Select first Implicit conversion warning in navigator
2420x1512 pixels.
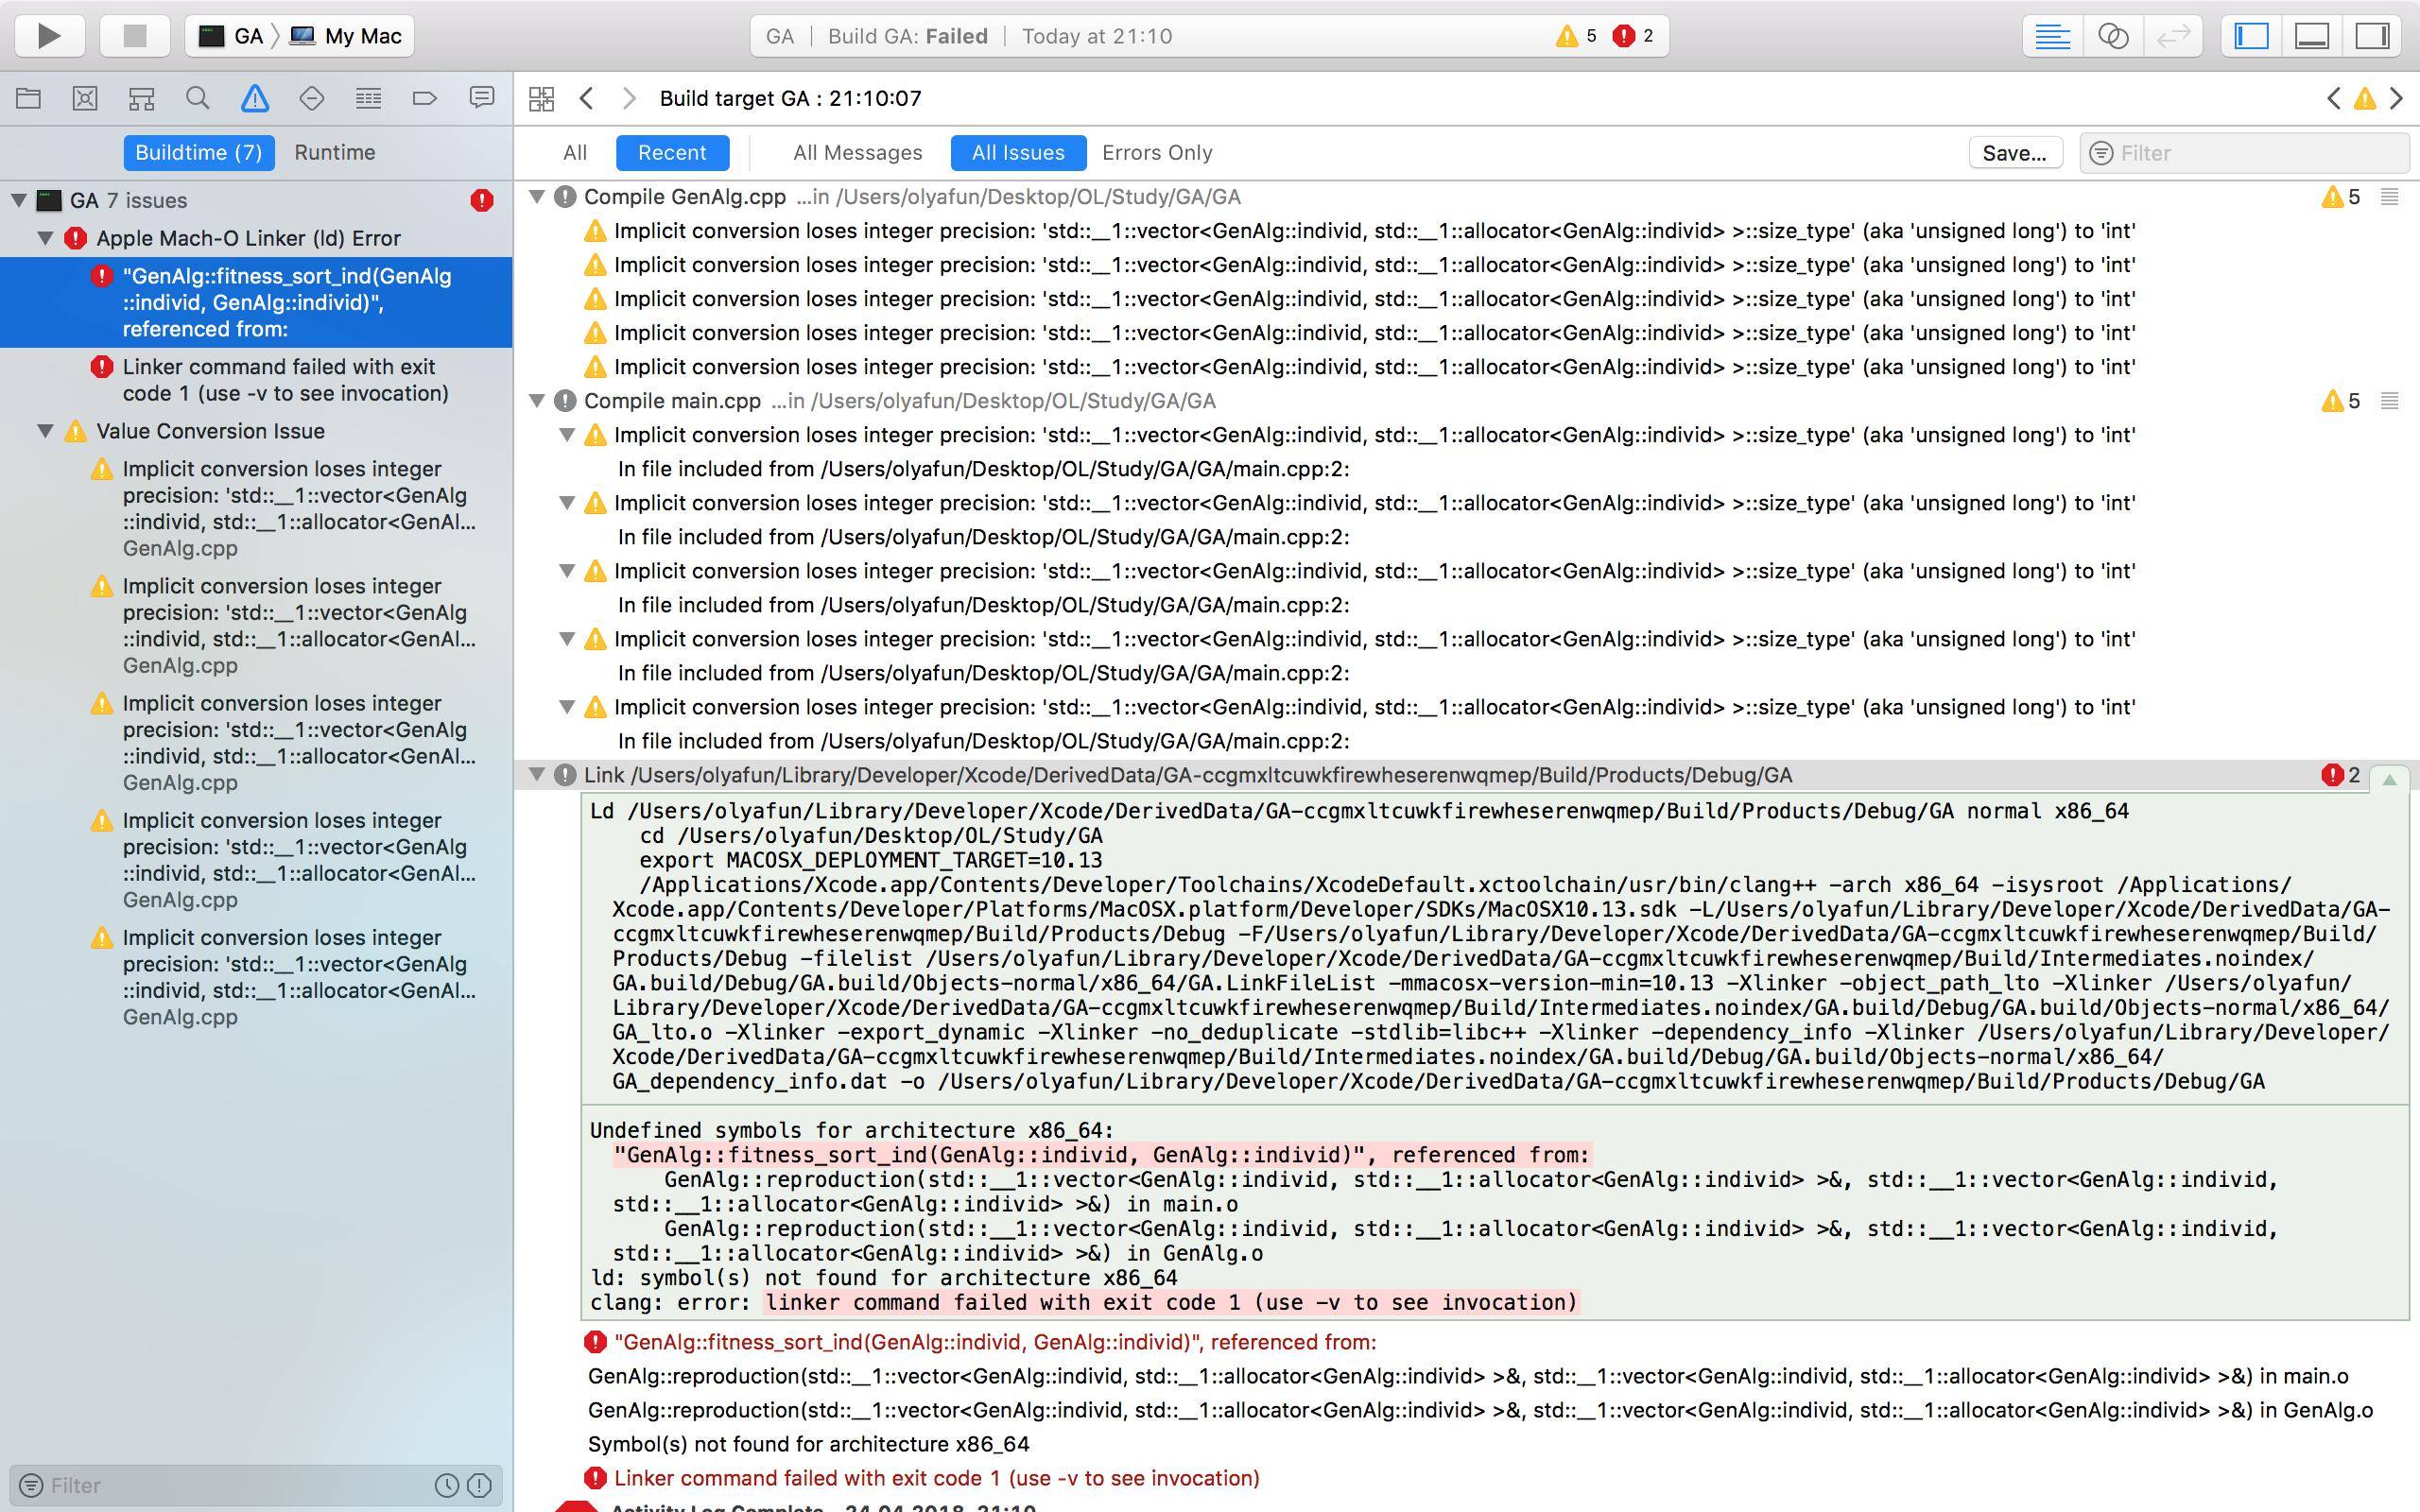(256, 508)
